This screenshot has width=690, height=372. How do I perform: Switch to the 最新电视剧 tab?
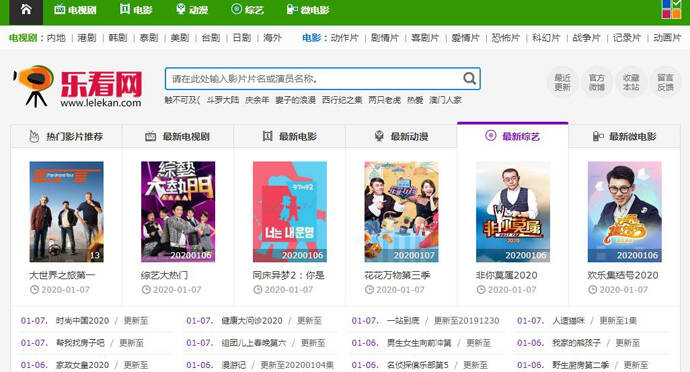pos(178,136)
